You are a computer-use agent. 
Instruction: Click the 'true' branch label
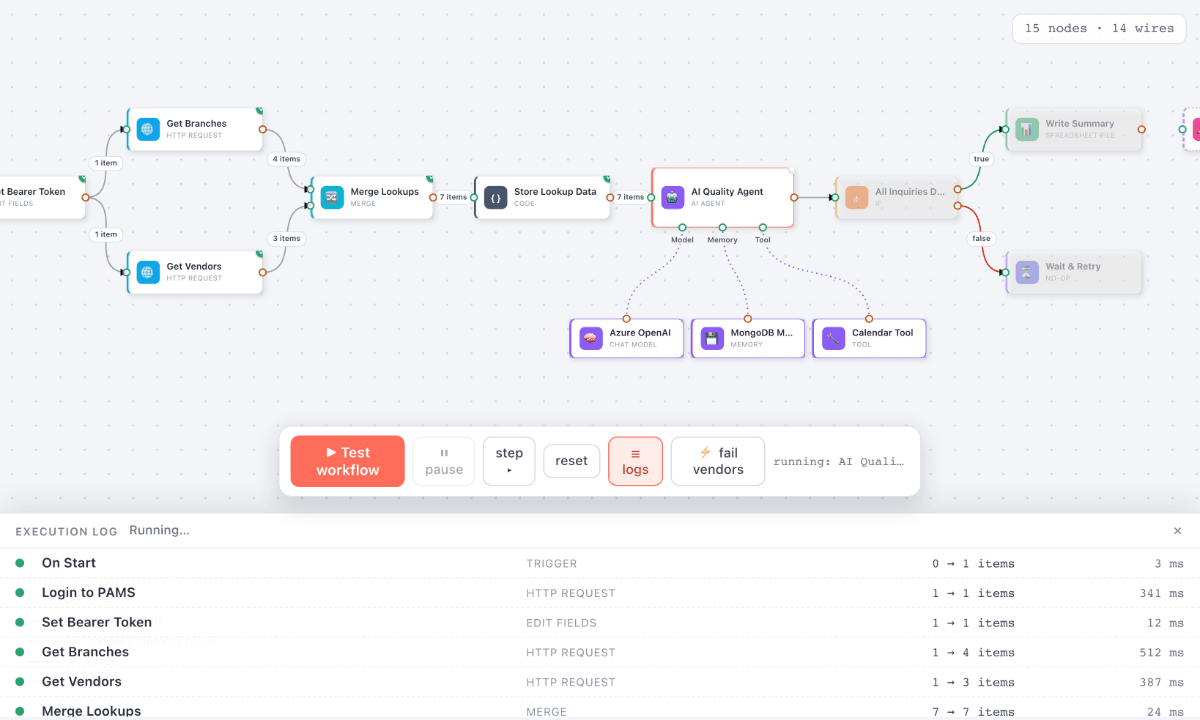point(981,159)
